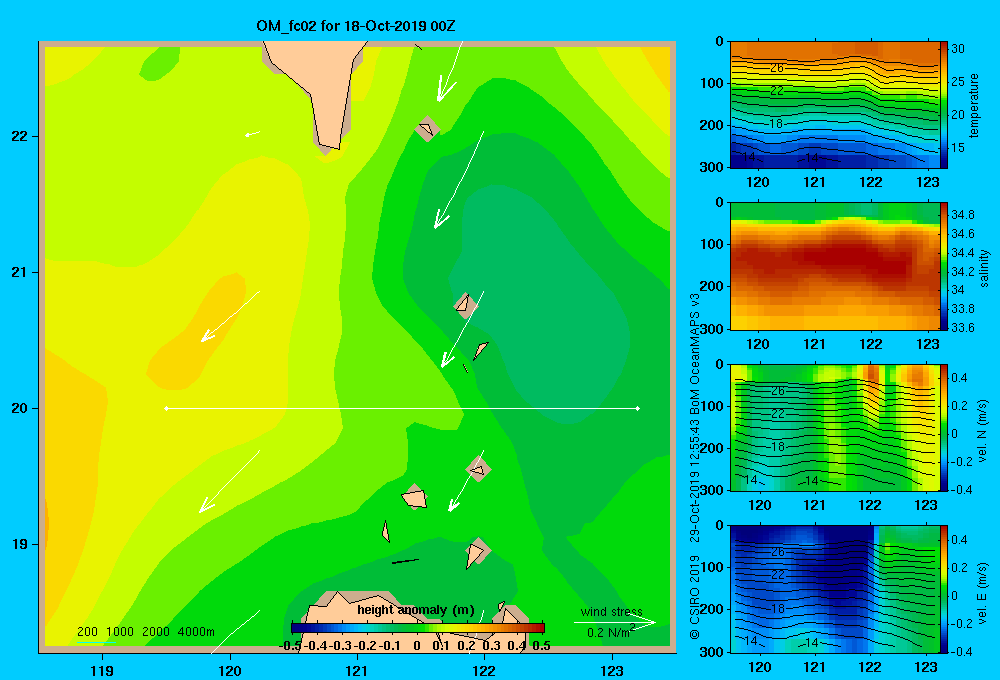This screenshot has width=1000, height=680.
Task: Open the northward velocity section plot
Action: 834,427
